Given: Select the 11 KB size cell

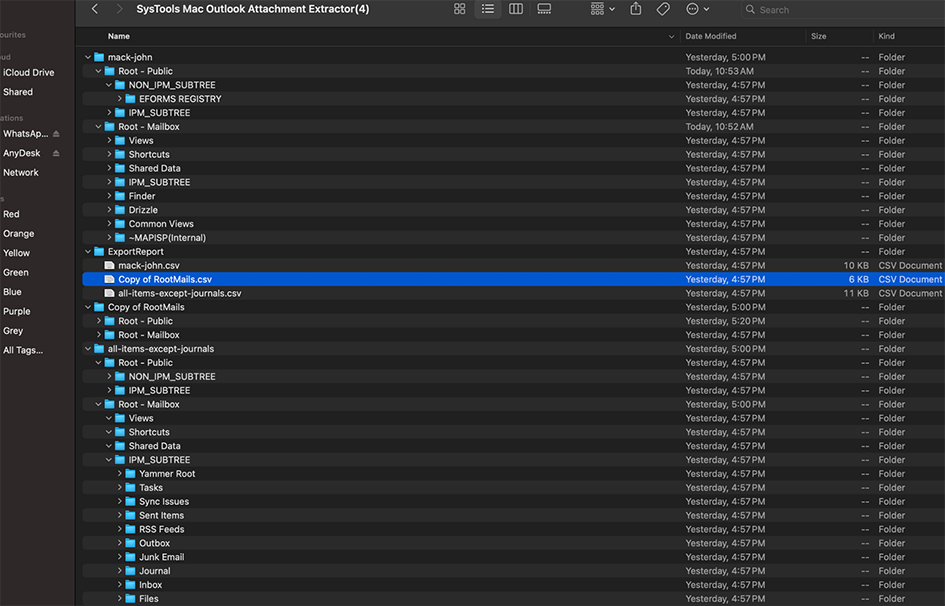Looking at the screenshot, I should [856, 293].
